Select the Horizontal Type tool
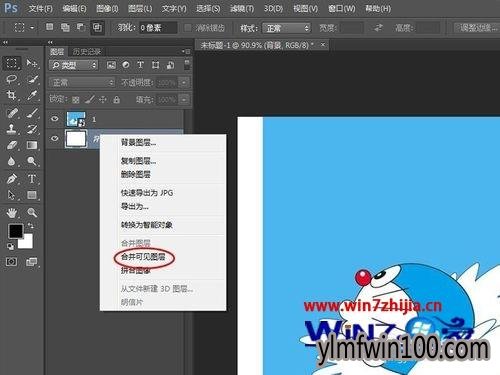 (32, 179)
